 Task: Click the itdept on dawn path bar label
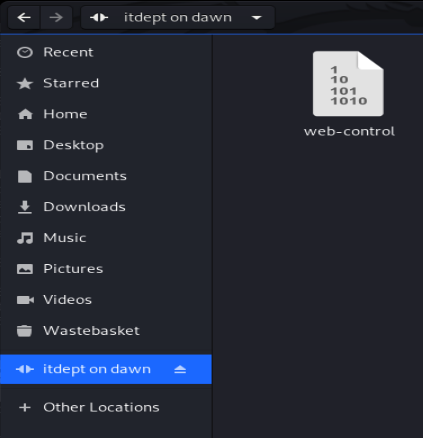click(178, 18)
